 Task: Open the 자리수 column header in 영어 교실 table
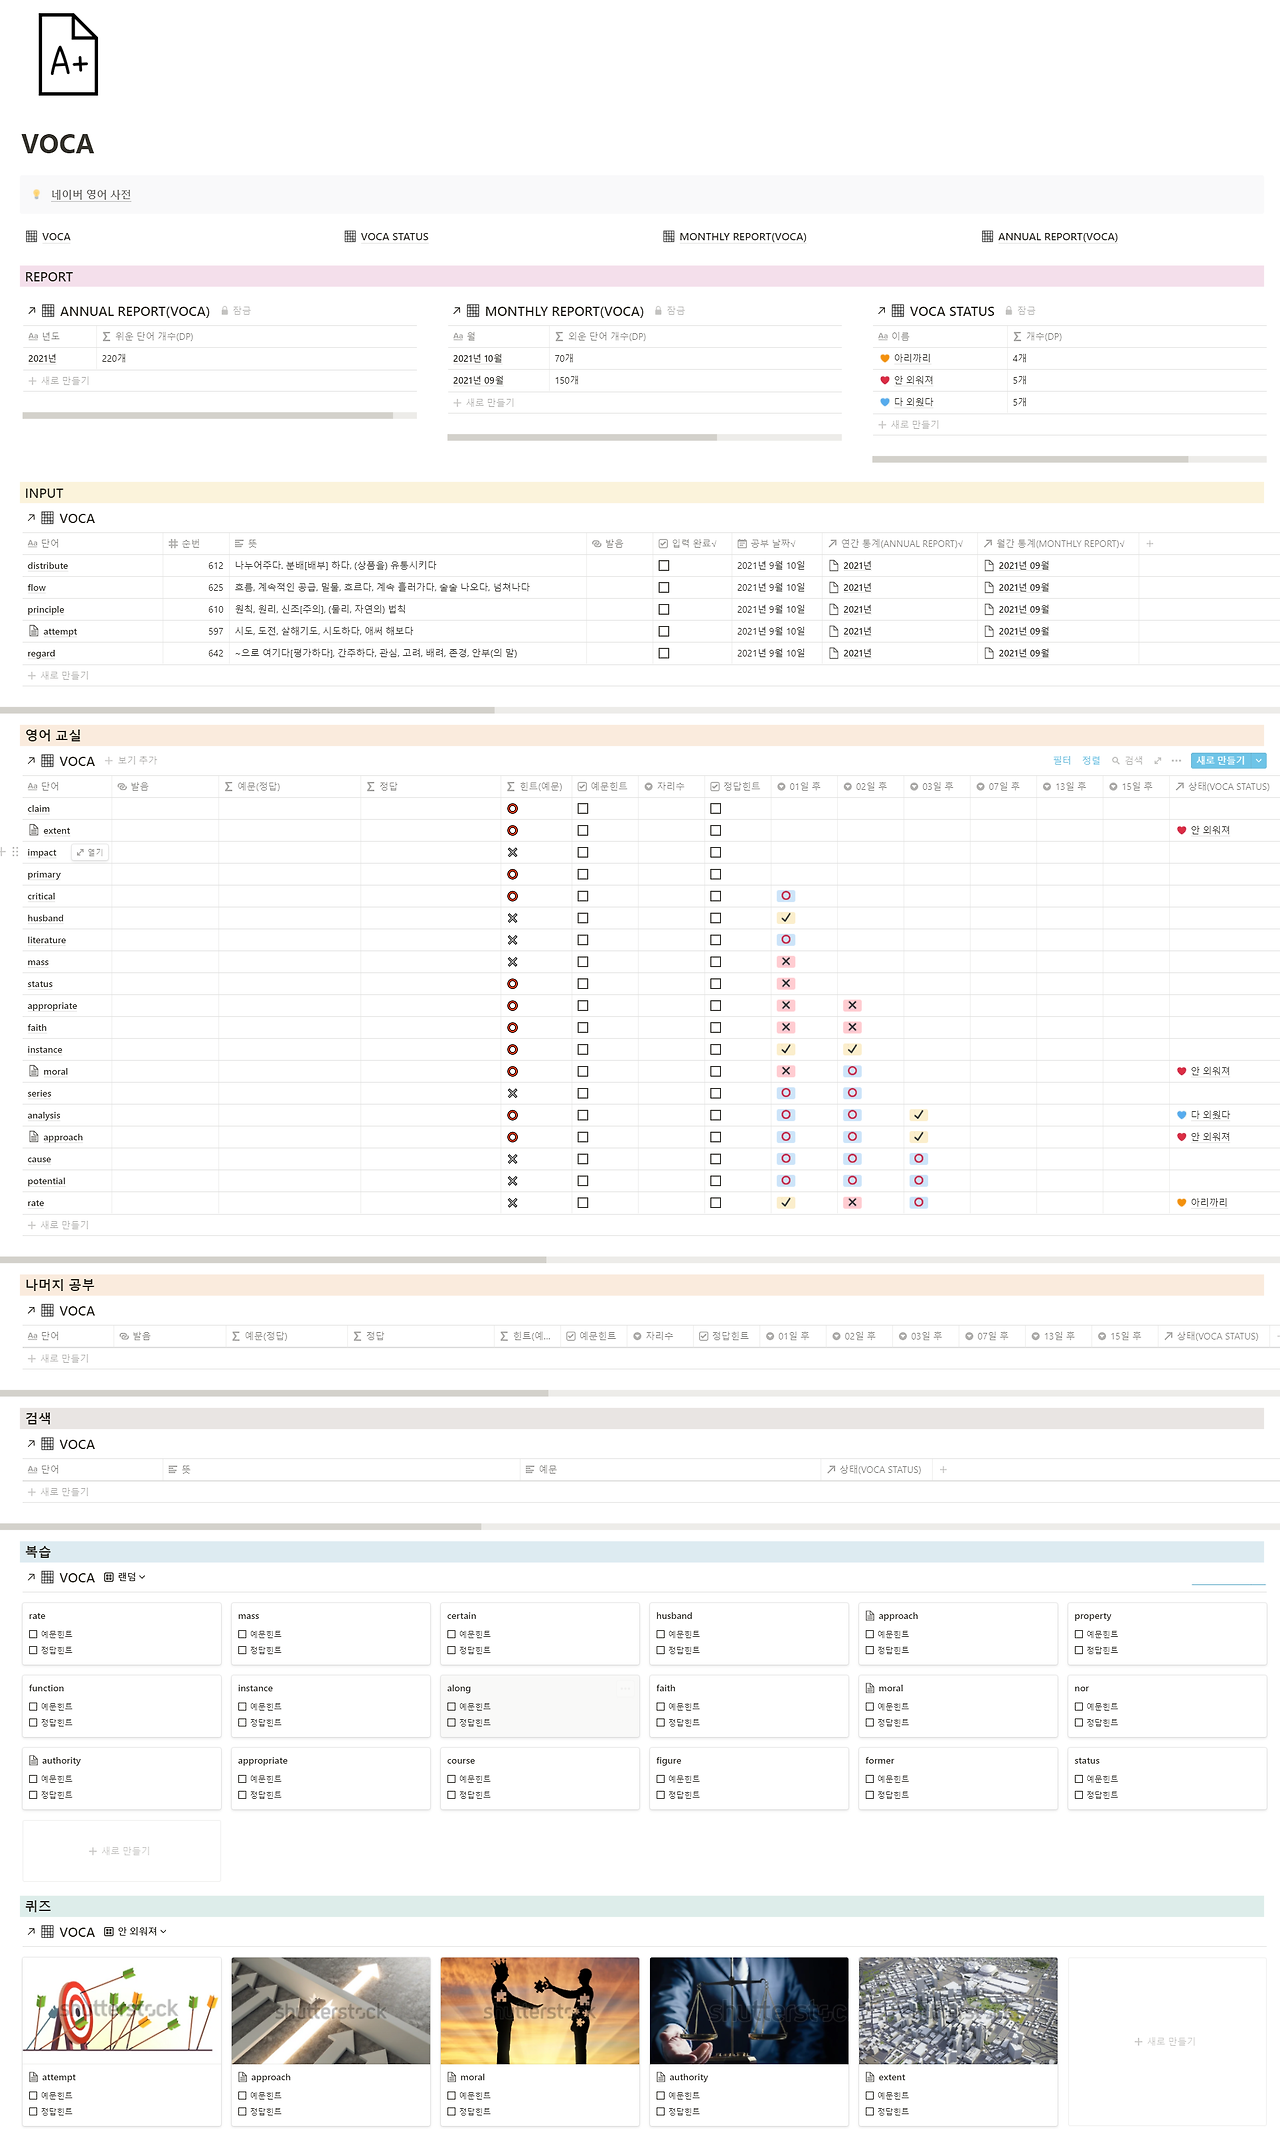click(669, 787)
